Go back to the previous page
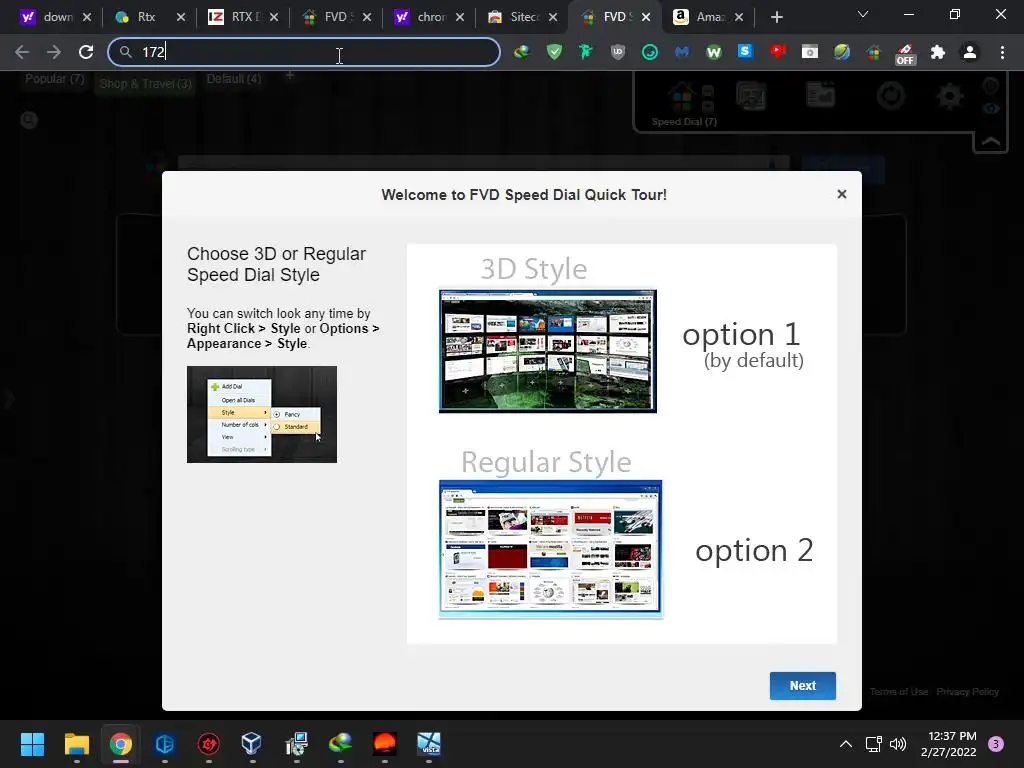Image resolution: width=1024 pixels, height=768 pixels. pyautogui.click(x=22, y=52)
